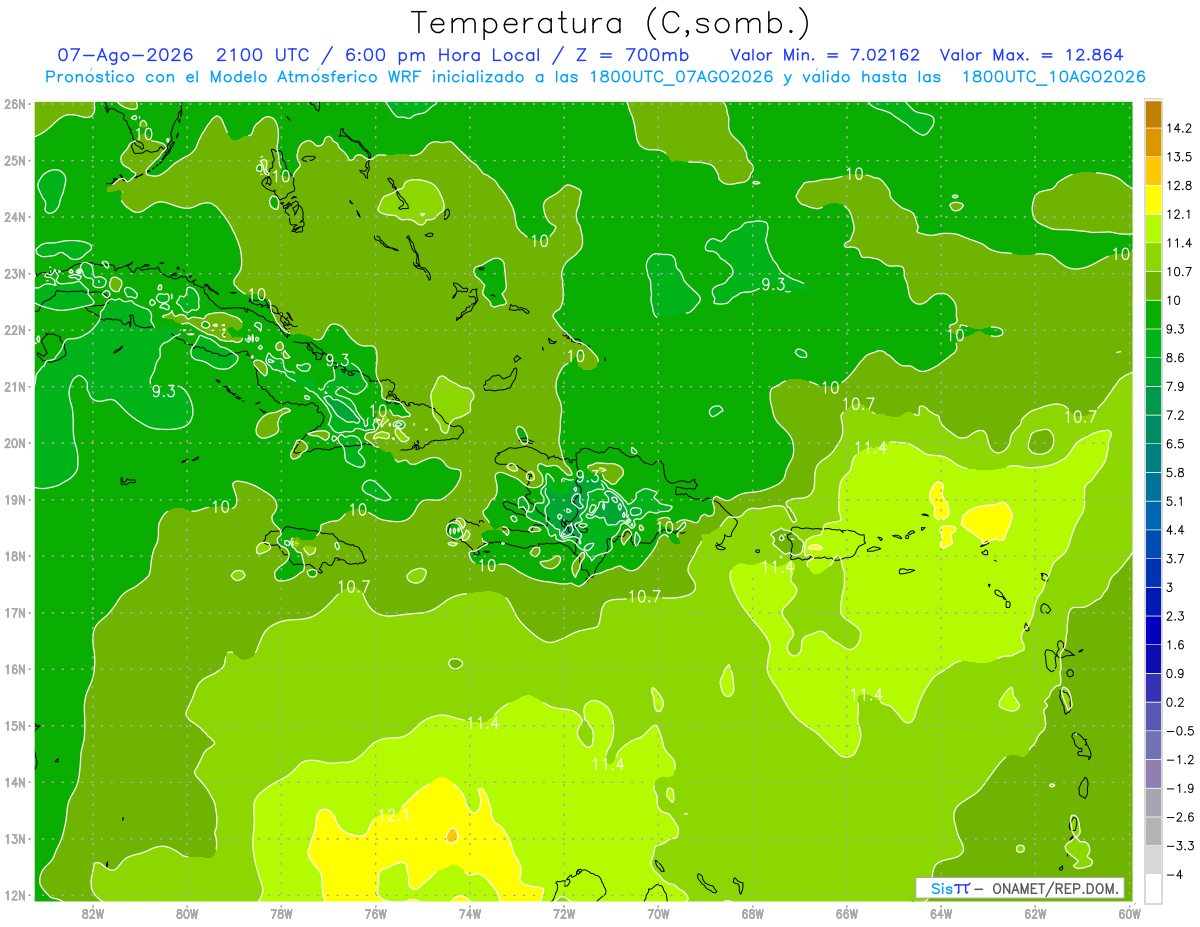Image resolution: width=1200 pixels, height=927 pixels.
Task: Click the '74W' longitude axis label
Action: pyautogui.click(x=469, y=914)
